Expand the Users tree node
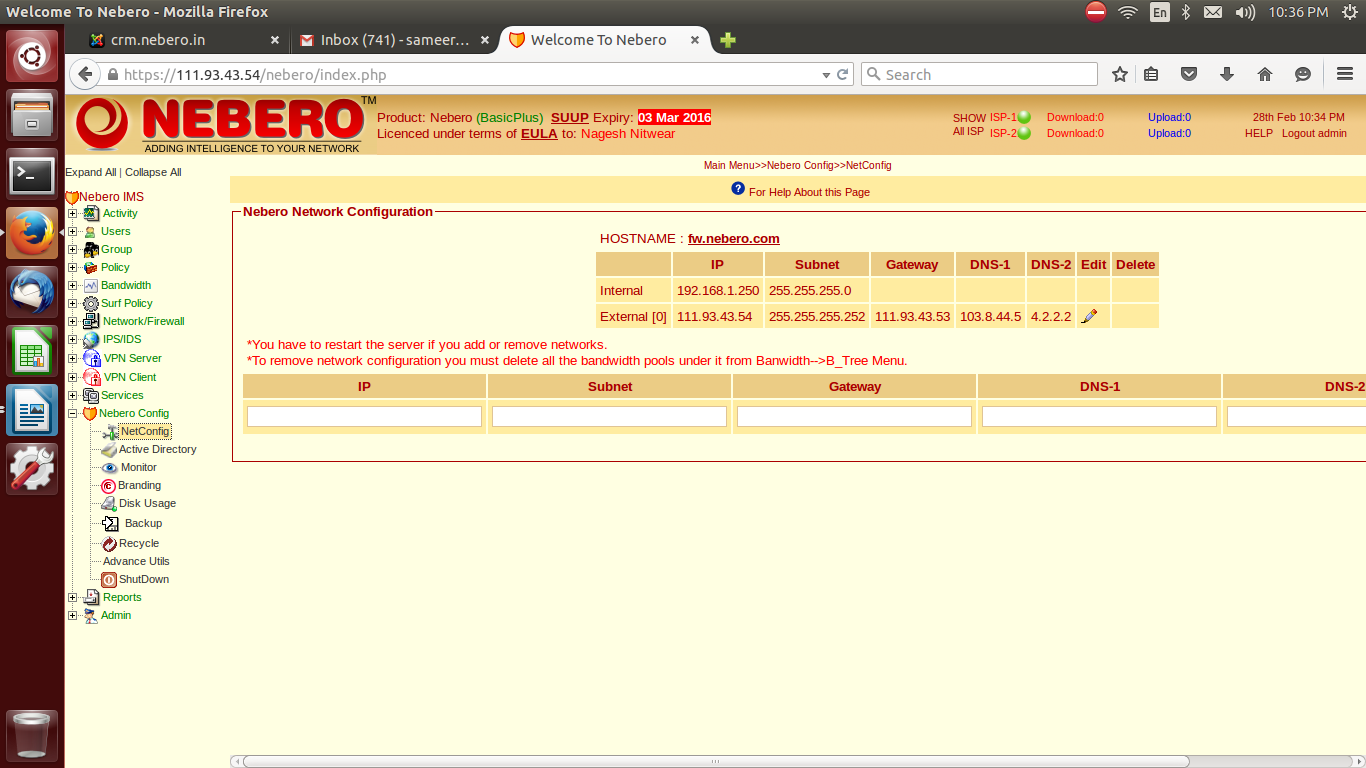This screenshot has width=1366, height=768. pos(72,231)
